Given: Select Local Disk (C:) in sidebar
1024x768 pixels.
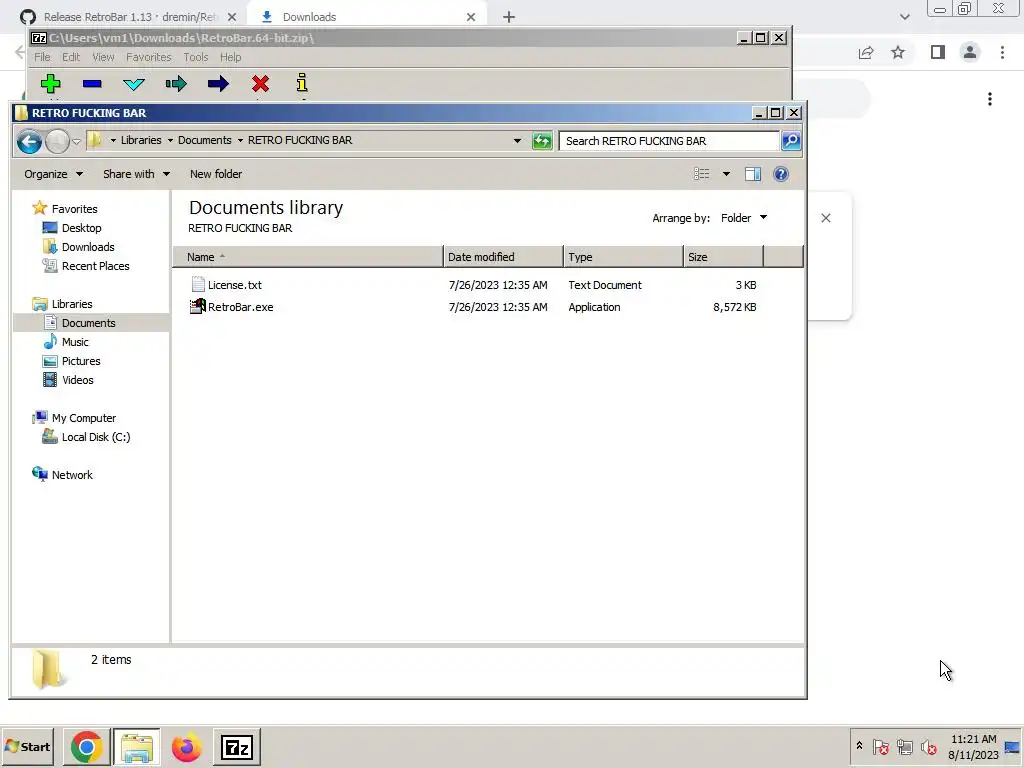Looking at the screenshot, I should (95, 437).
